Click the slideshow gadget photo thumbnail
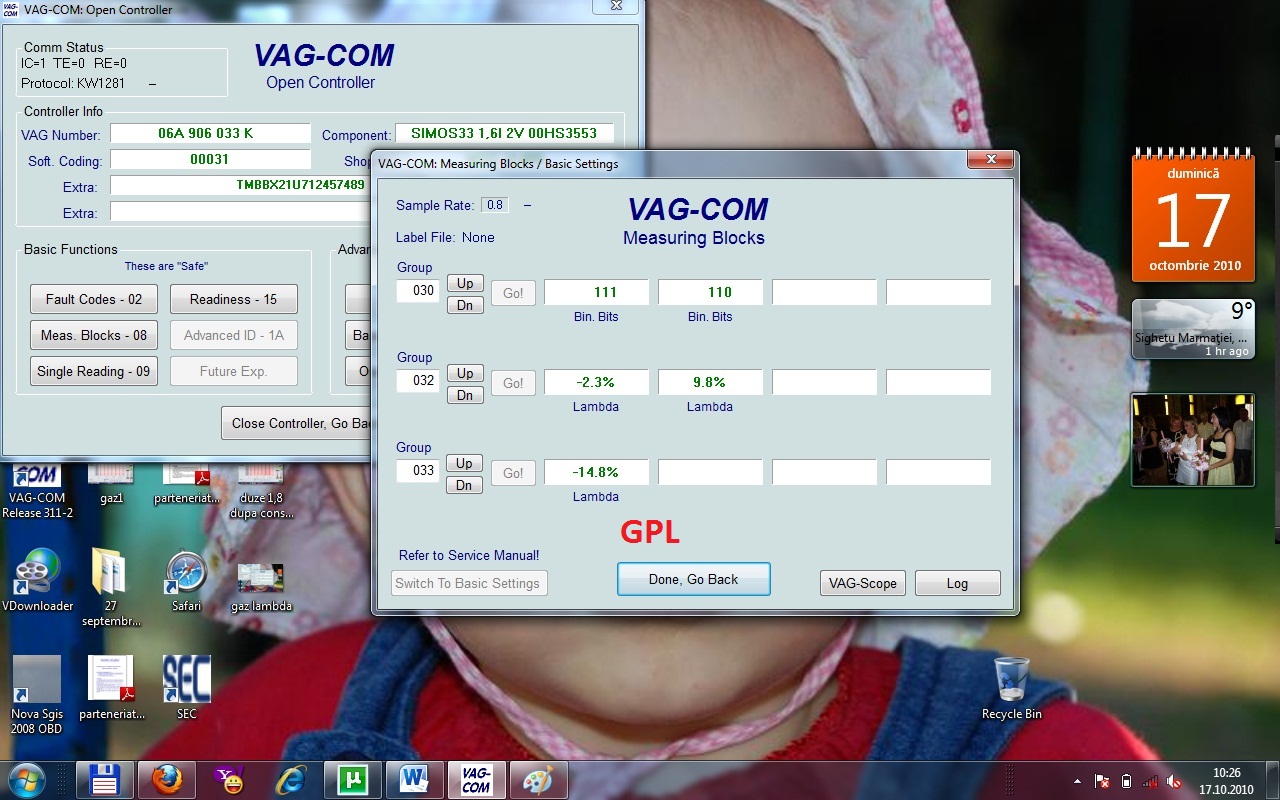 [x=1193, y=439]
